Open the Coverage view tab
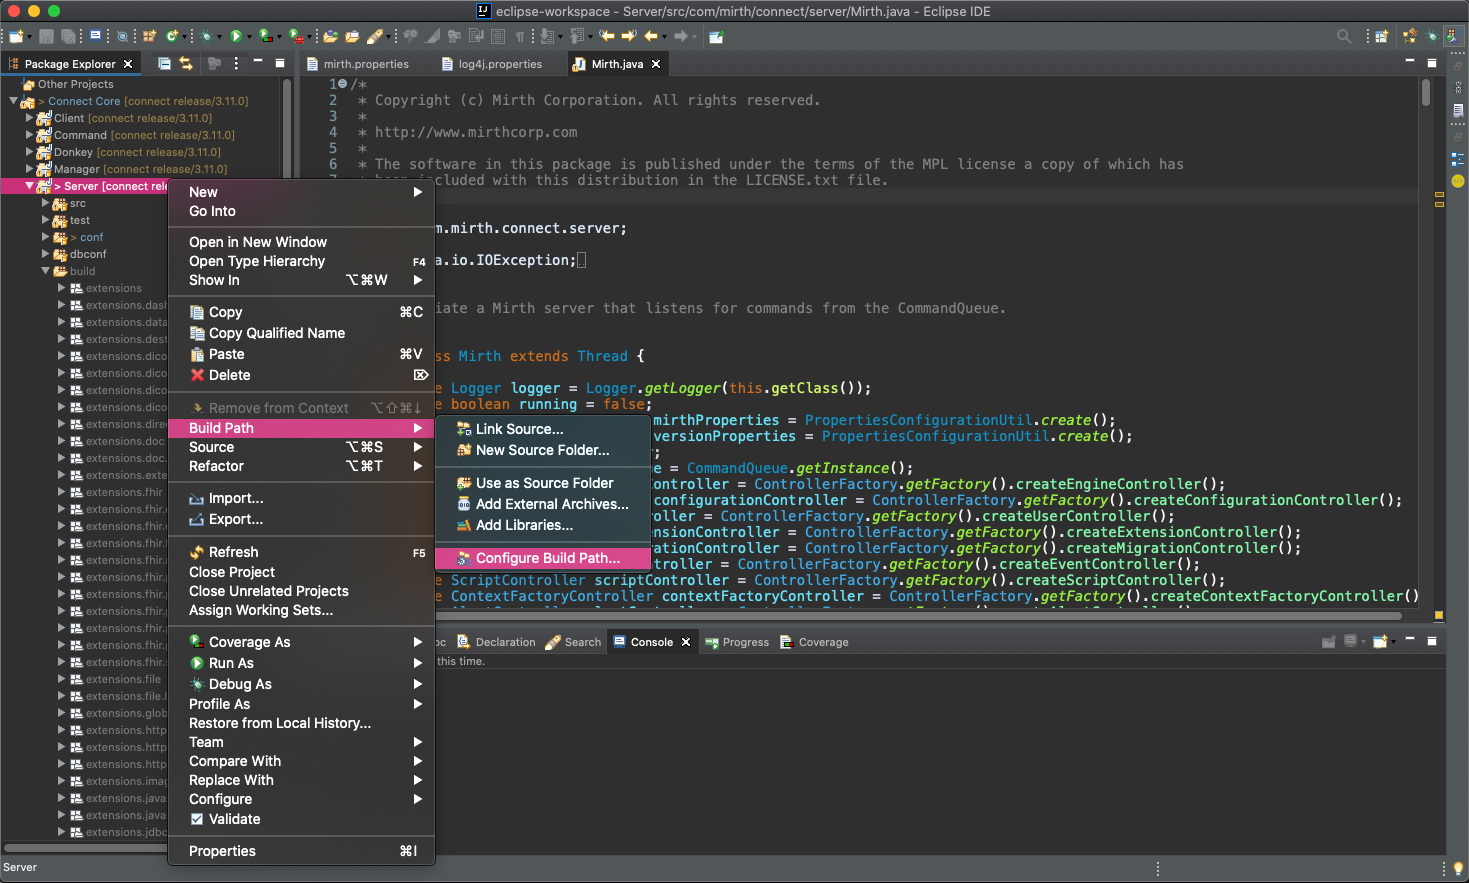The image size is (1469, 883). [814, 642]
